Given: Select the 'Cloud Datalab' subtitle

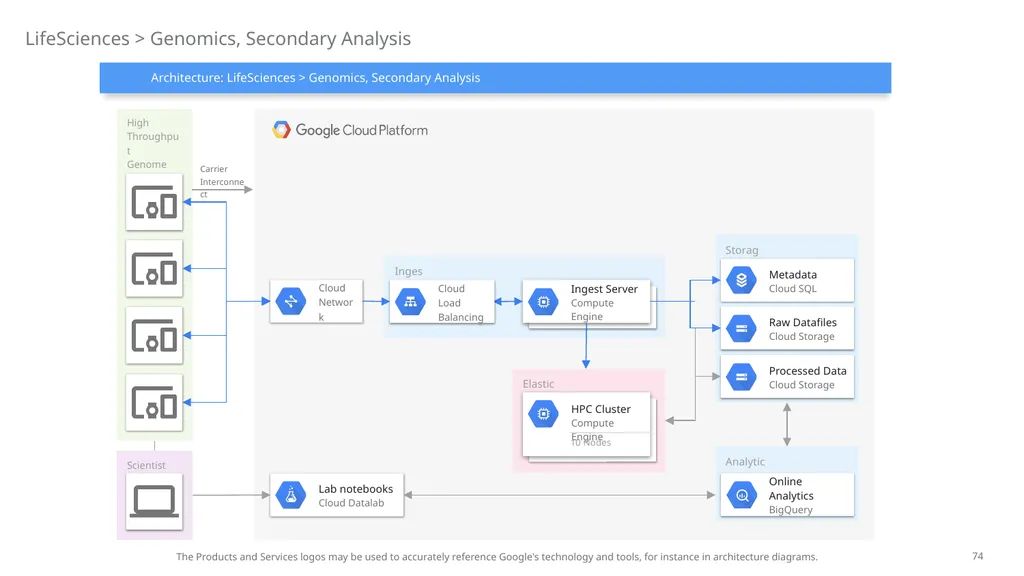Looking at the screenshot, I should (x=351, y=503).
